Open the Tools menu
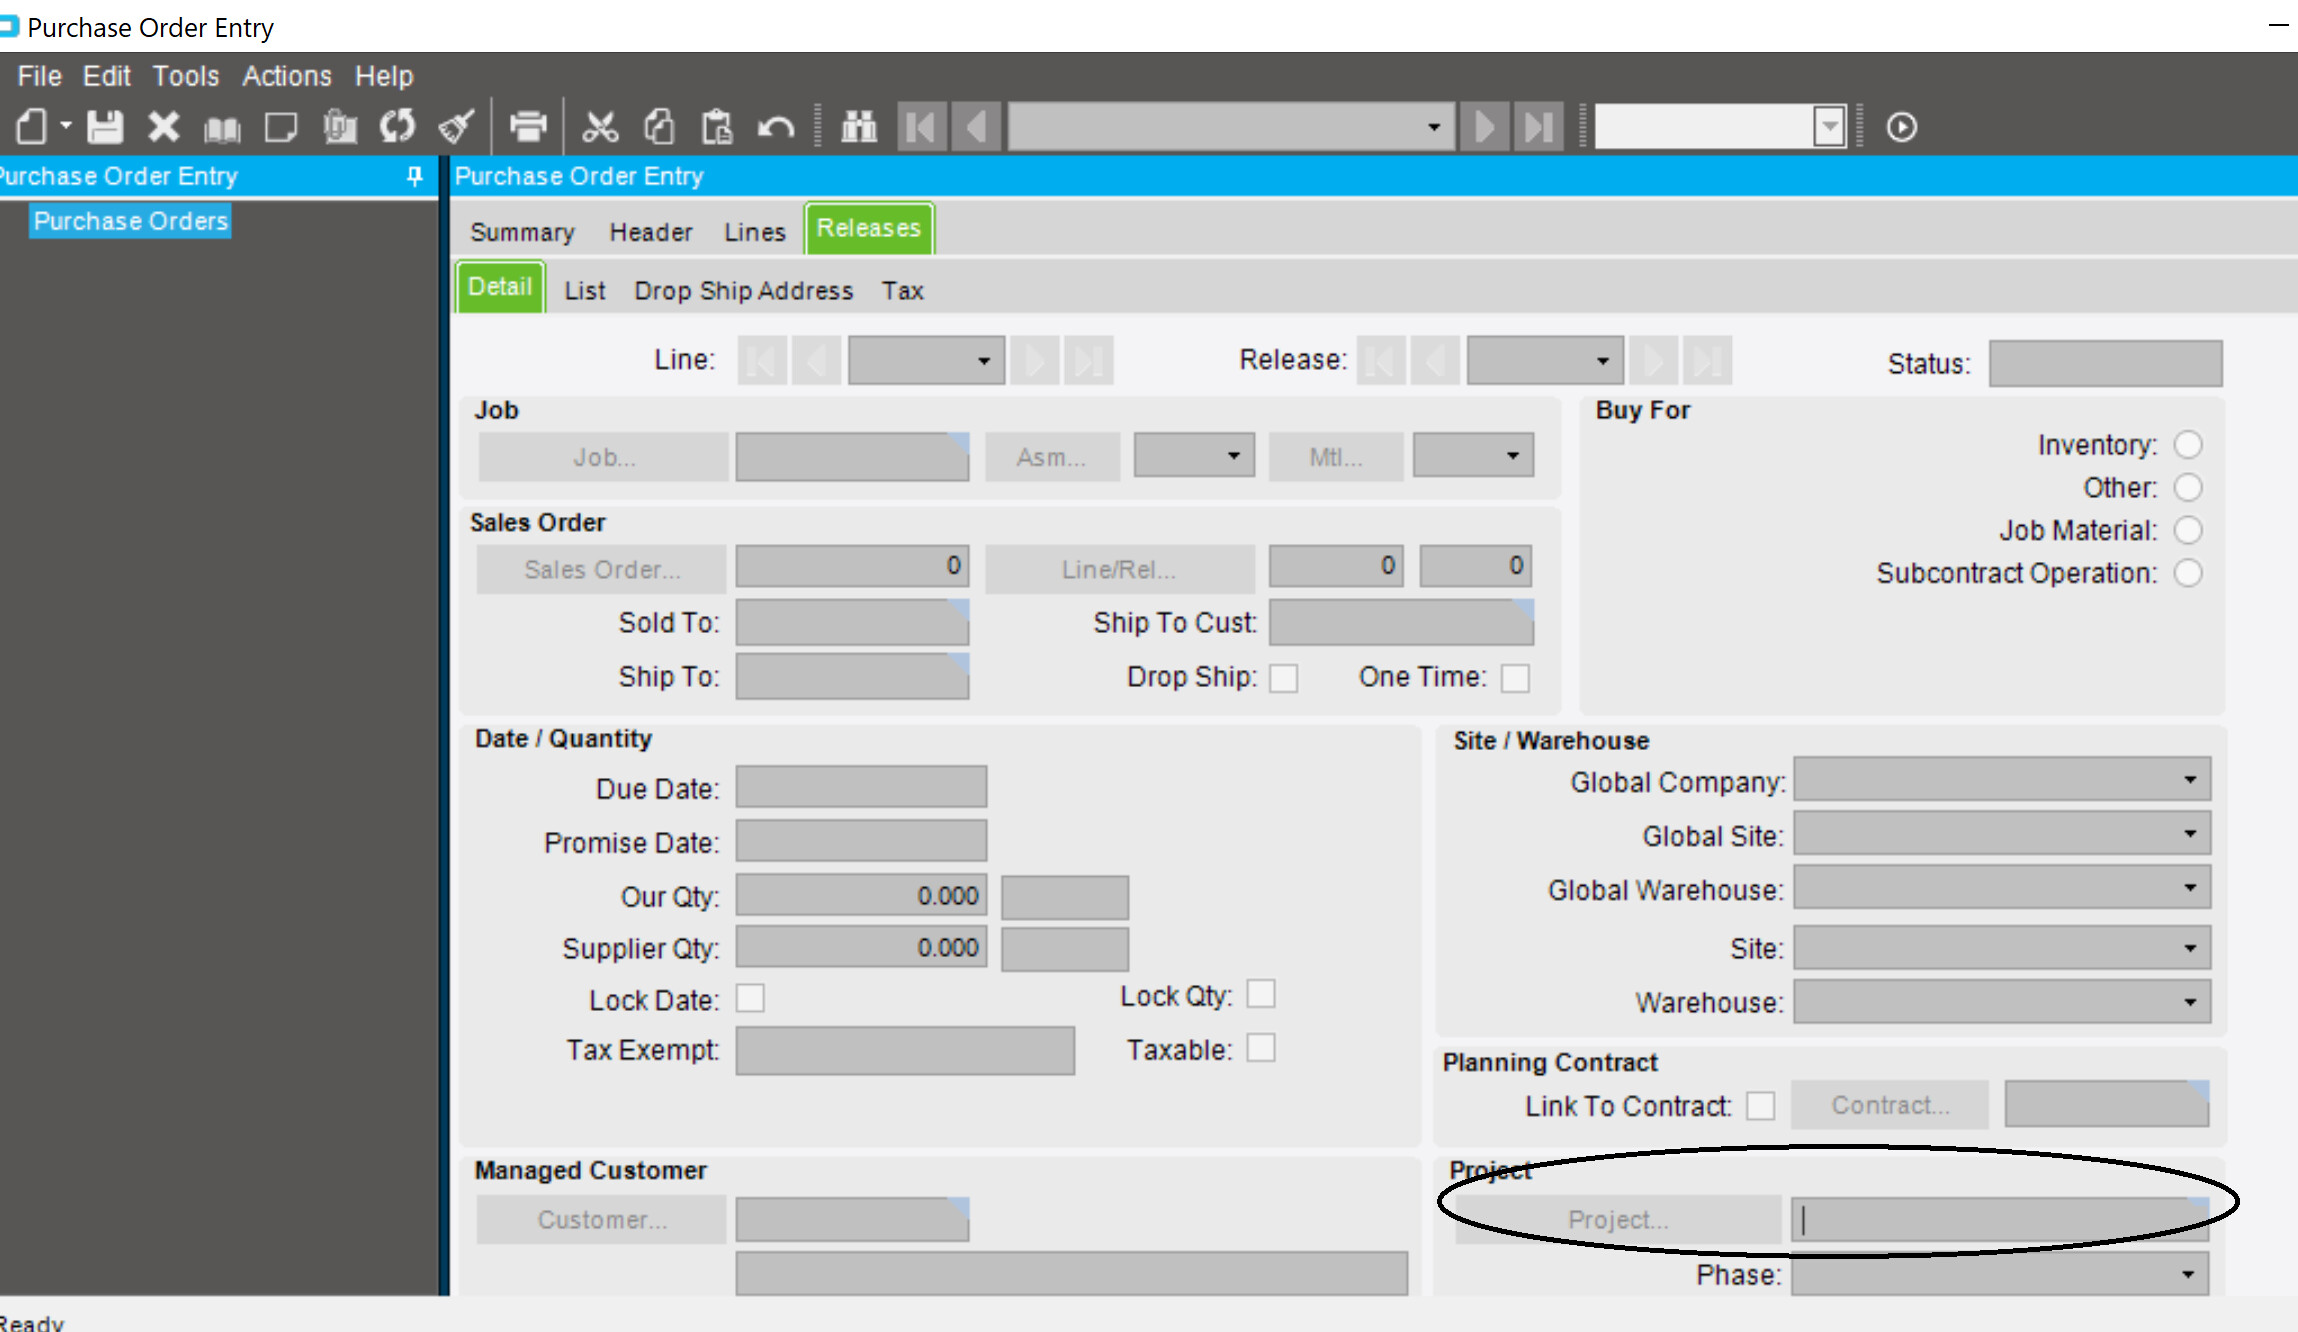 tap(185, 76)
